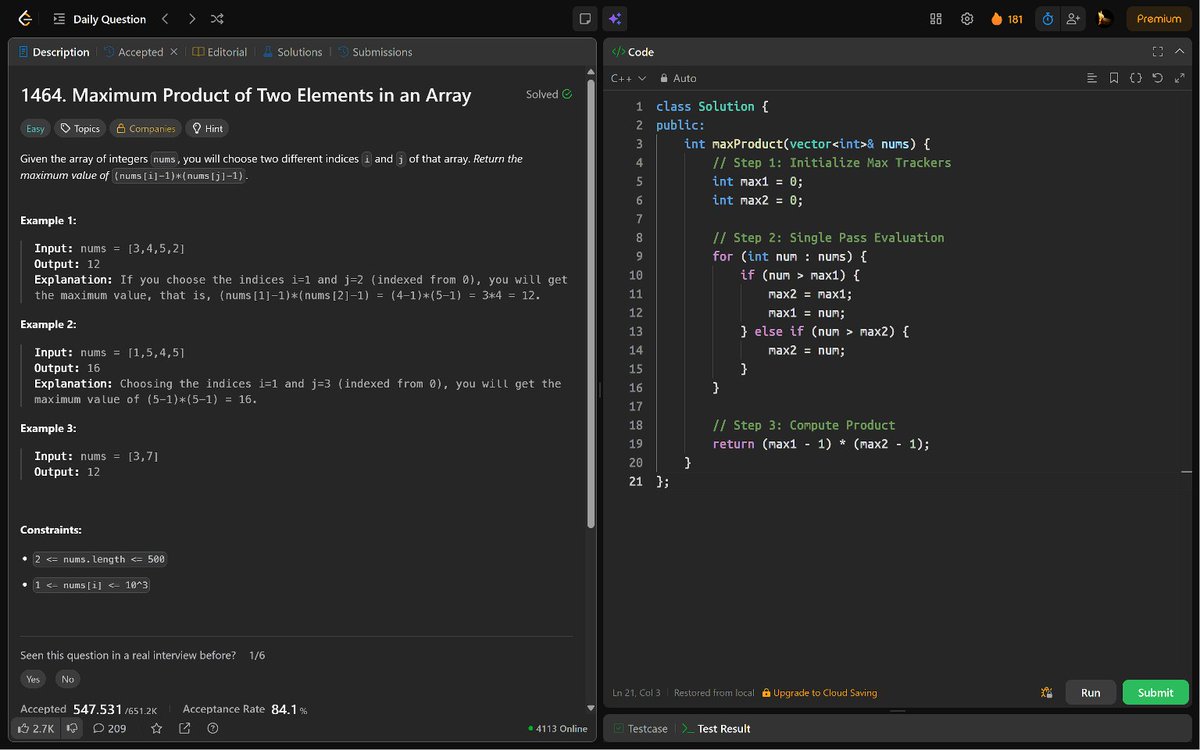Screen dimensions: 1200x750
Task: Click Acceptance Rate 84.1% stat
Action: pos(245,709)
